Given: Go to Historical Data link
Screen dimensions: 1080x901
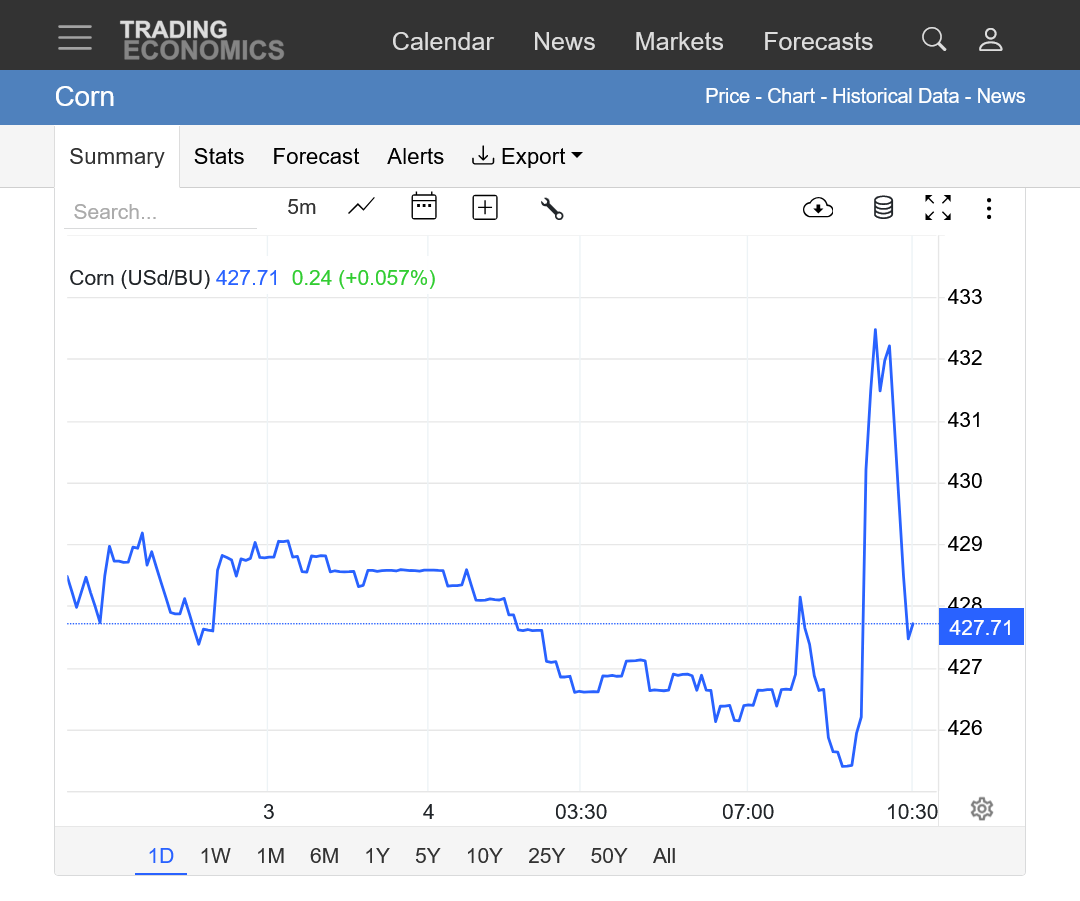Looking at the screenshot, I should coord(897,97).
